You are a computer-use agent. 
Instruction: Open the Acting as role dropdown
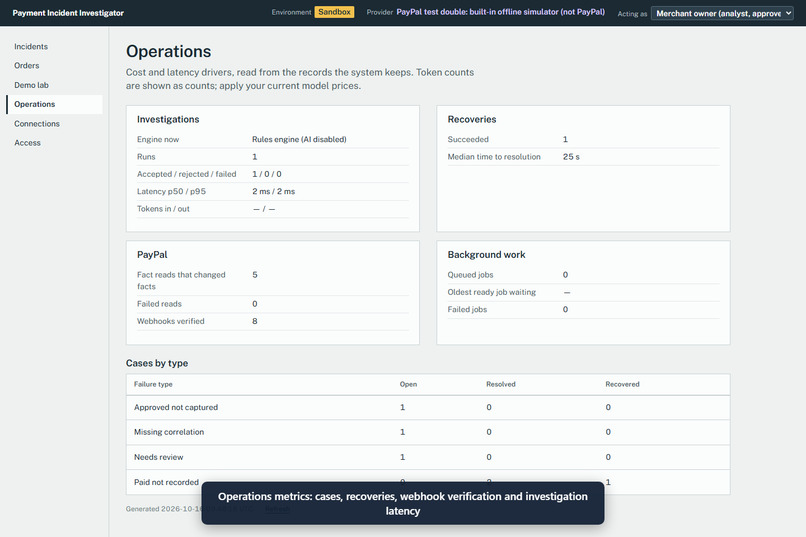pyautogui.click(x=722, y=13)
